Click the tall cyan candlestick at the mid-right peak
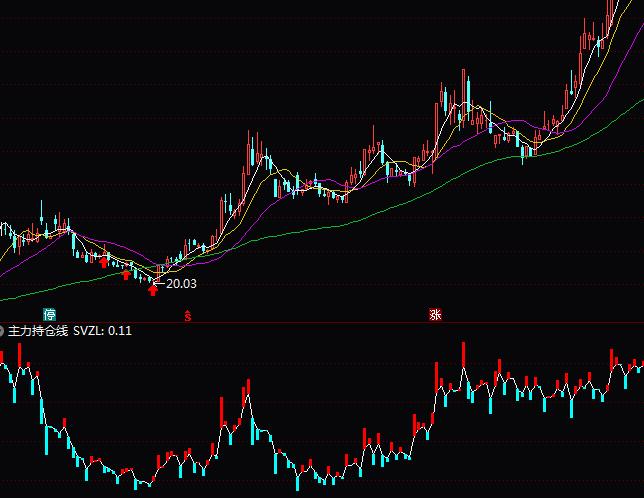Viewport: 644px width, 498px height. coord(466,92)
